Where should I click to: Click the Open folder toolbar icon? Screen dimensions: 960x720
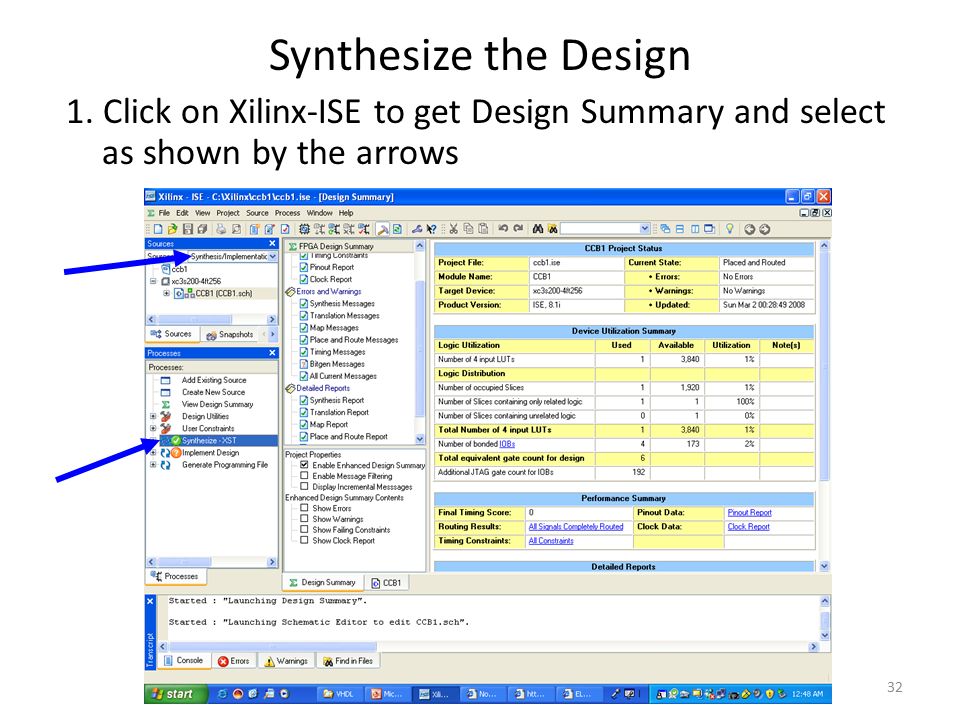coord(173,229)
